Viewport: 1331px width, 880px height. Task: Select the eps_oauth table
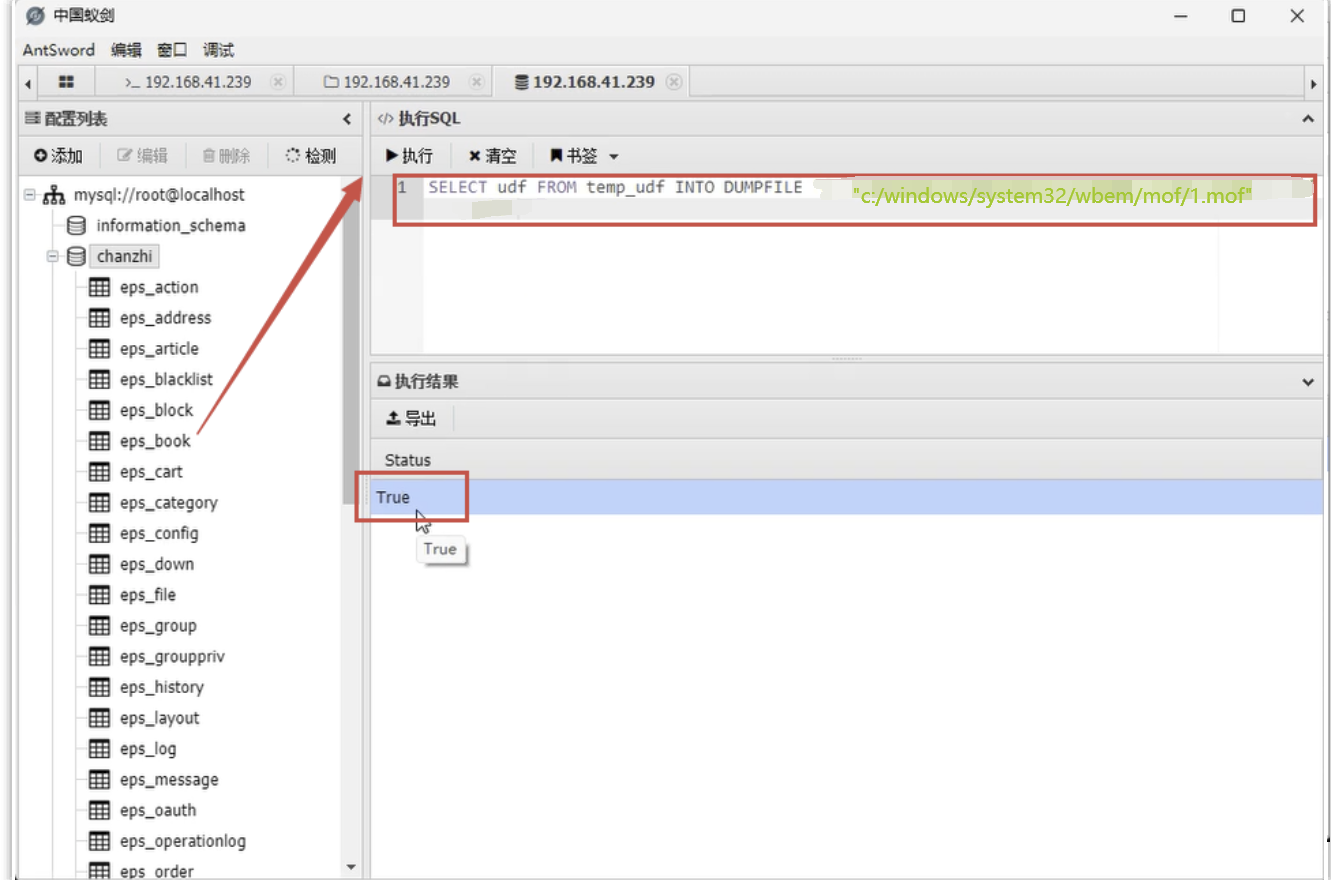point(158,811)
